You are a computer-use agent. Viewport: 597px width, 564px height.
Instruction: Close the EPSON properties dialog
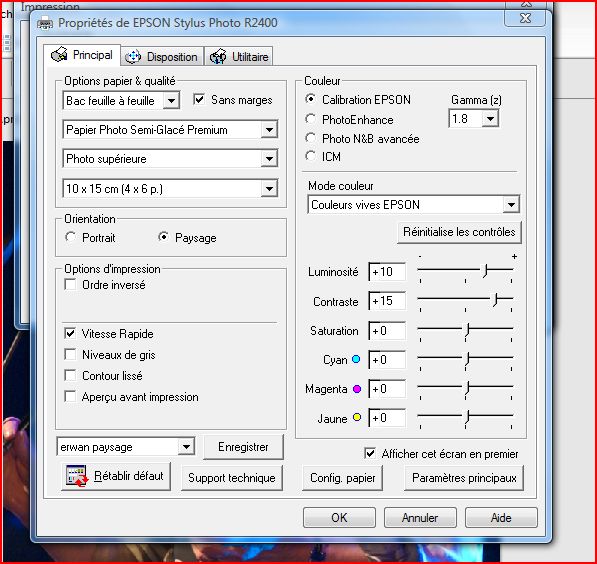525,18
